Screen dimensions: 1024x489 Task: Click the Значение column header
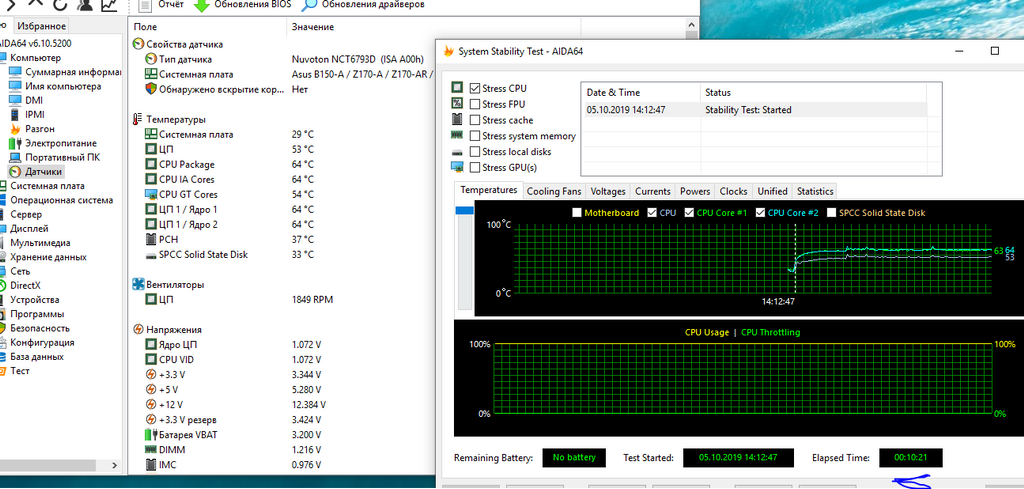point(433,27)
